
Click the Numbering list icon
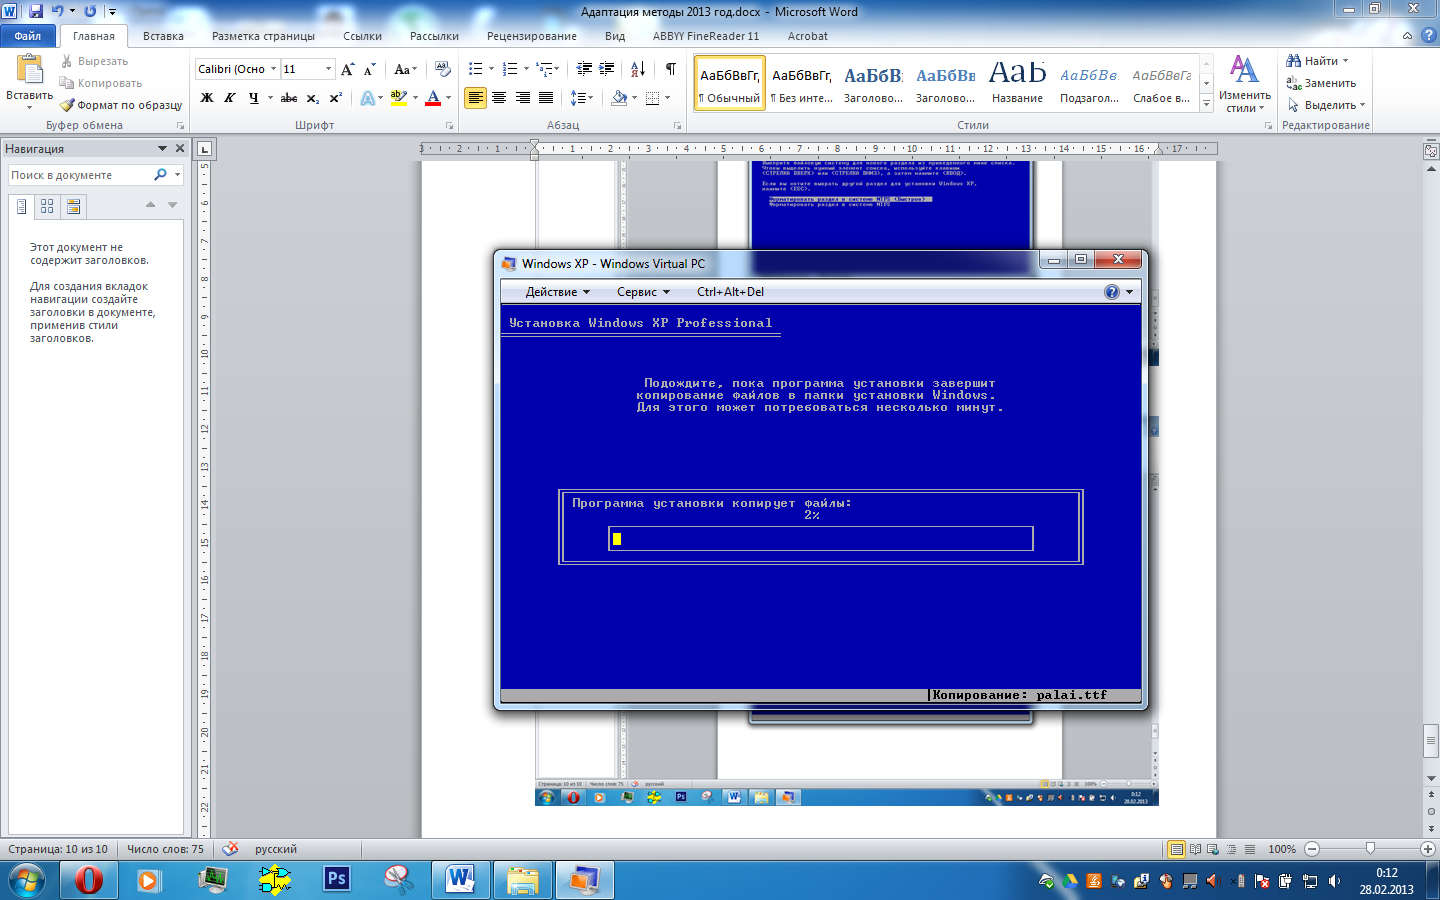click(510, 69)
